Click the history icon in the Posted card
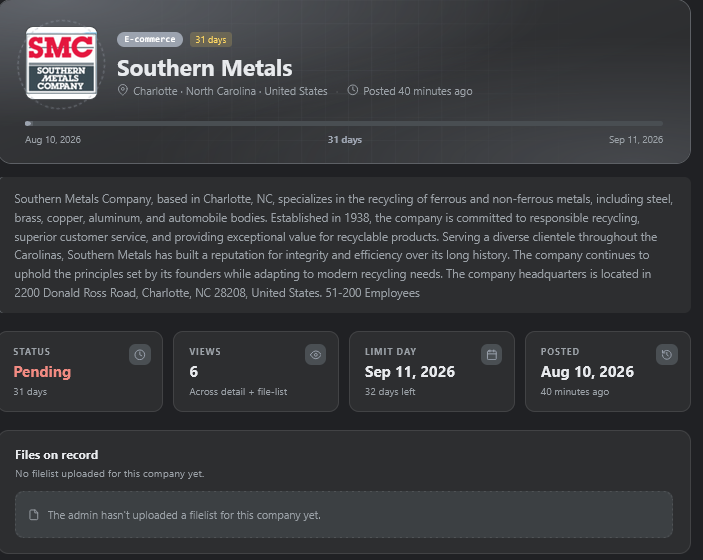 tap(667, 355)
